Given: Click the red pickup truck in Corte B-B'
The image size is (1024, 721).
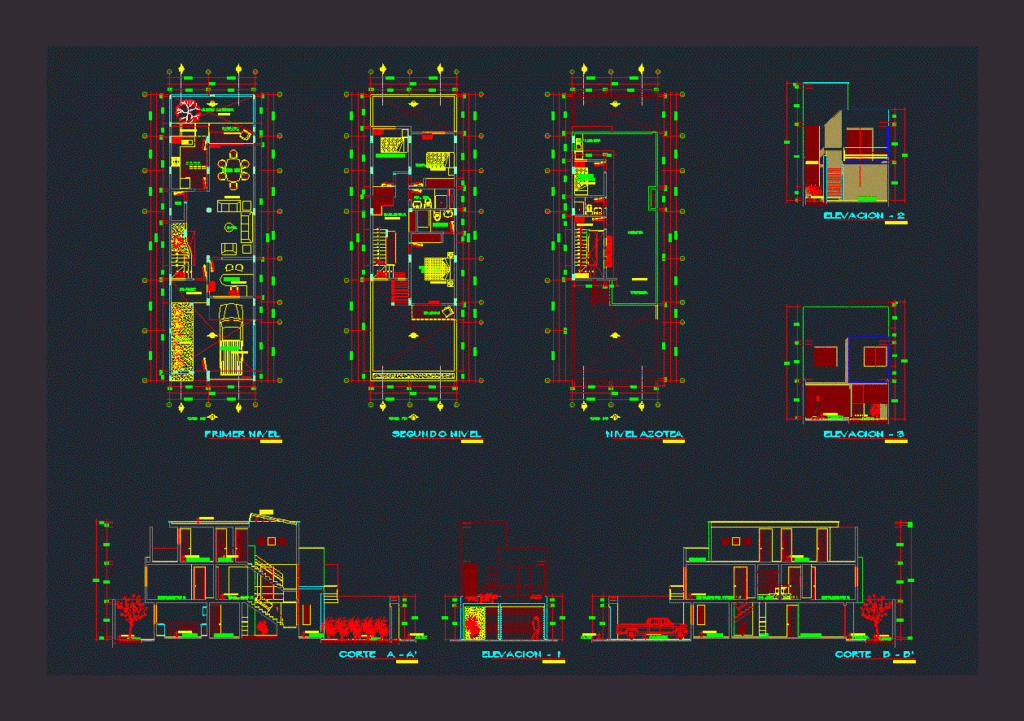Looking at the screenshot, I should click(652, 628).
